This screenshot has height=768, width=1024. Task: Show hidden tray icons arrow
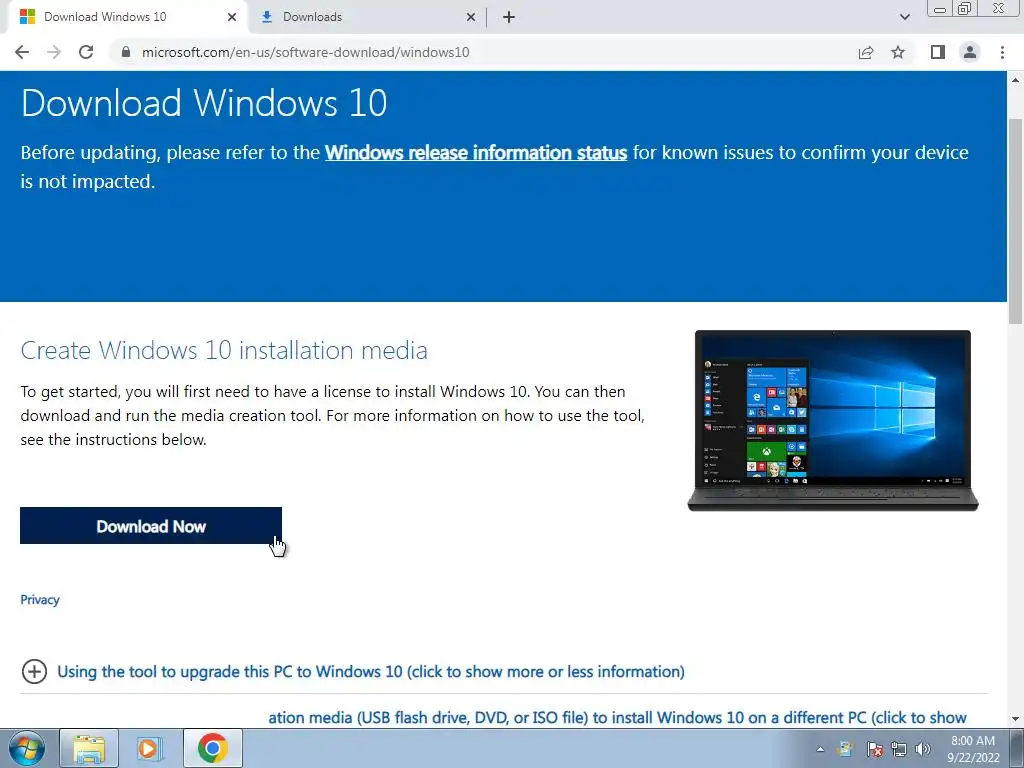820,749
